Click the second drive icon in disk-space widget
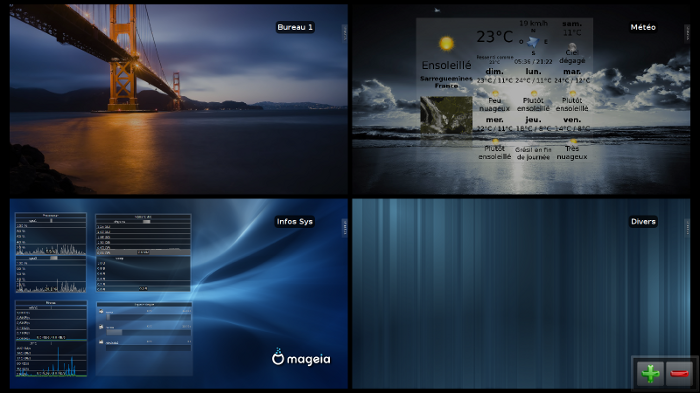The height and width of the screenshot is (393, 700). click(x=101, y=327)
